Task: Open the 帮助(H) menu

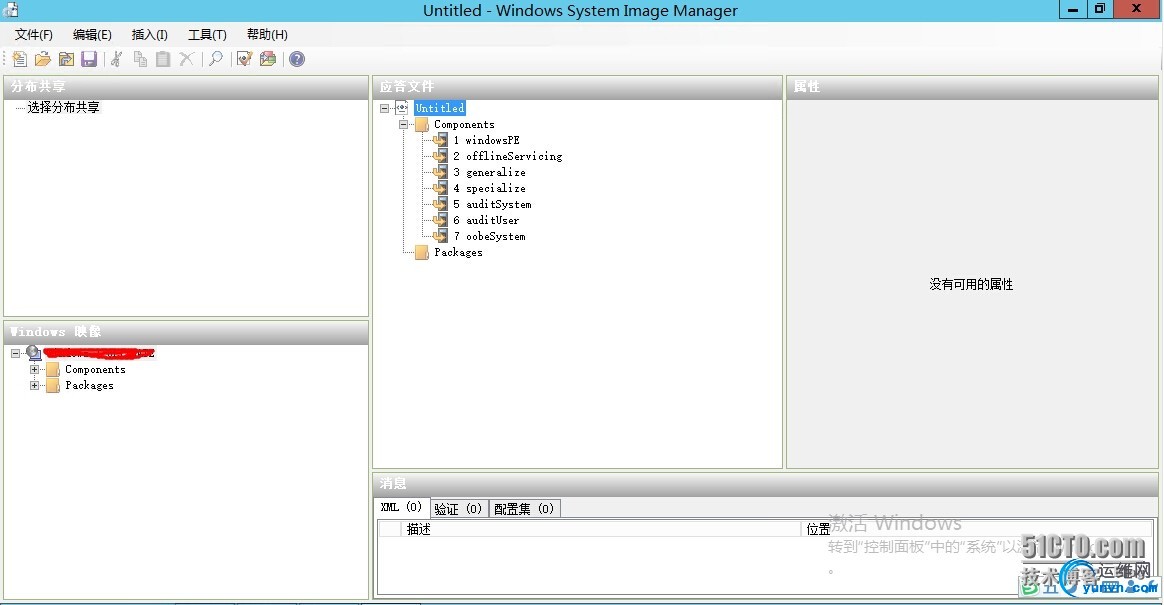Action: point(267,35)
